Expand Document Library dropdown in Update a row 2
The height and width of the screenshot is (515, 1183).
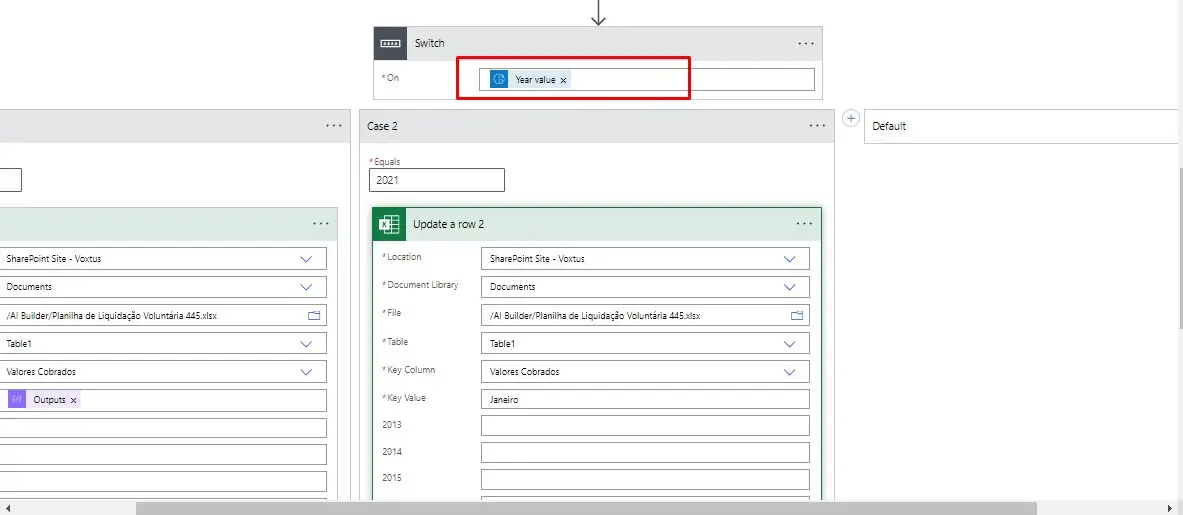point(791,287)
